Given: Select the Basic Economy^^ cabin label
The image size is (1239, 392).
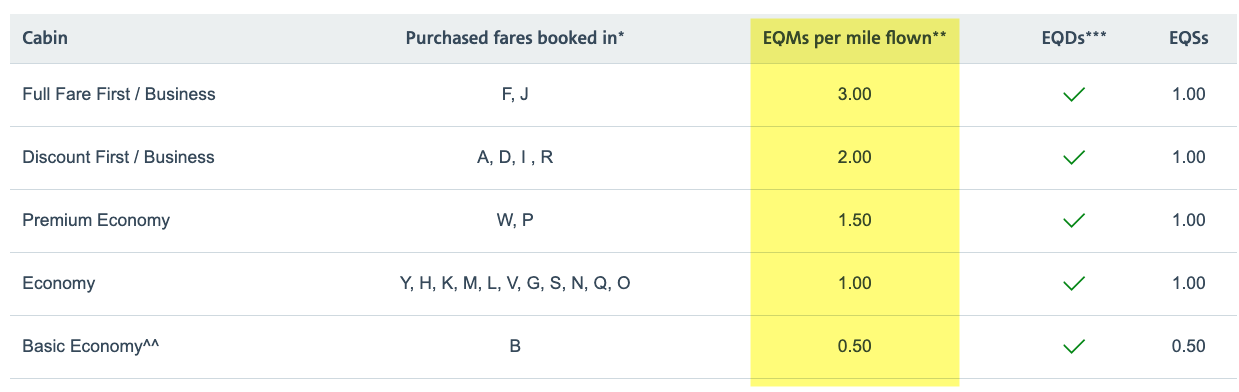Looking at the screenshot, I should point(91,346).
